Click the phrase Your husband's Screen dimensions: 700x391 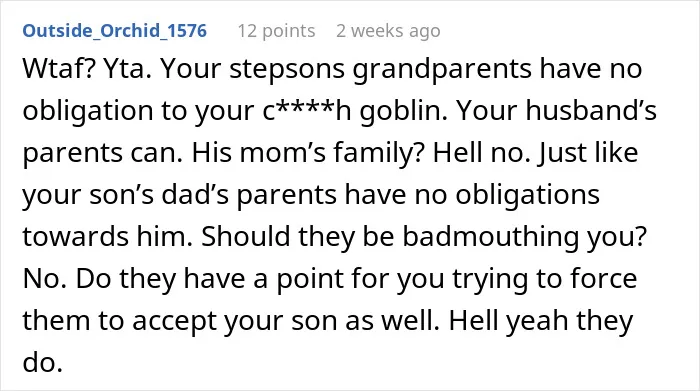(556, 111)
